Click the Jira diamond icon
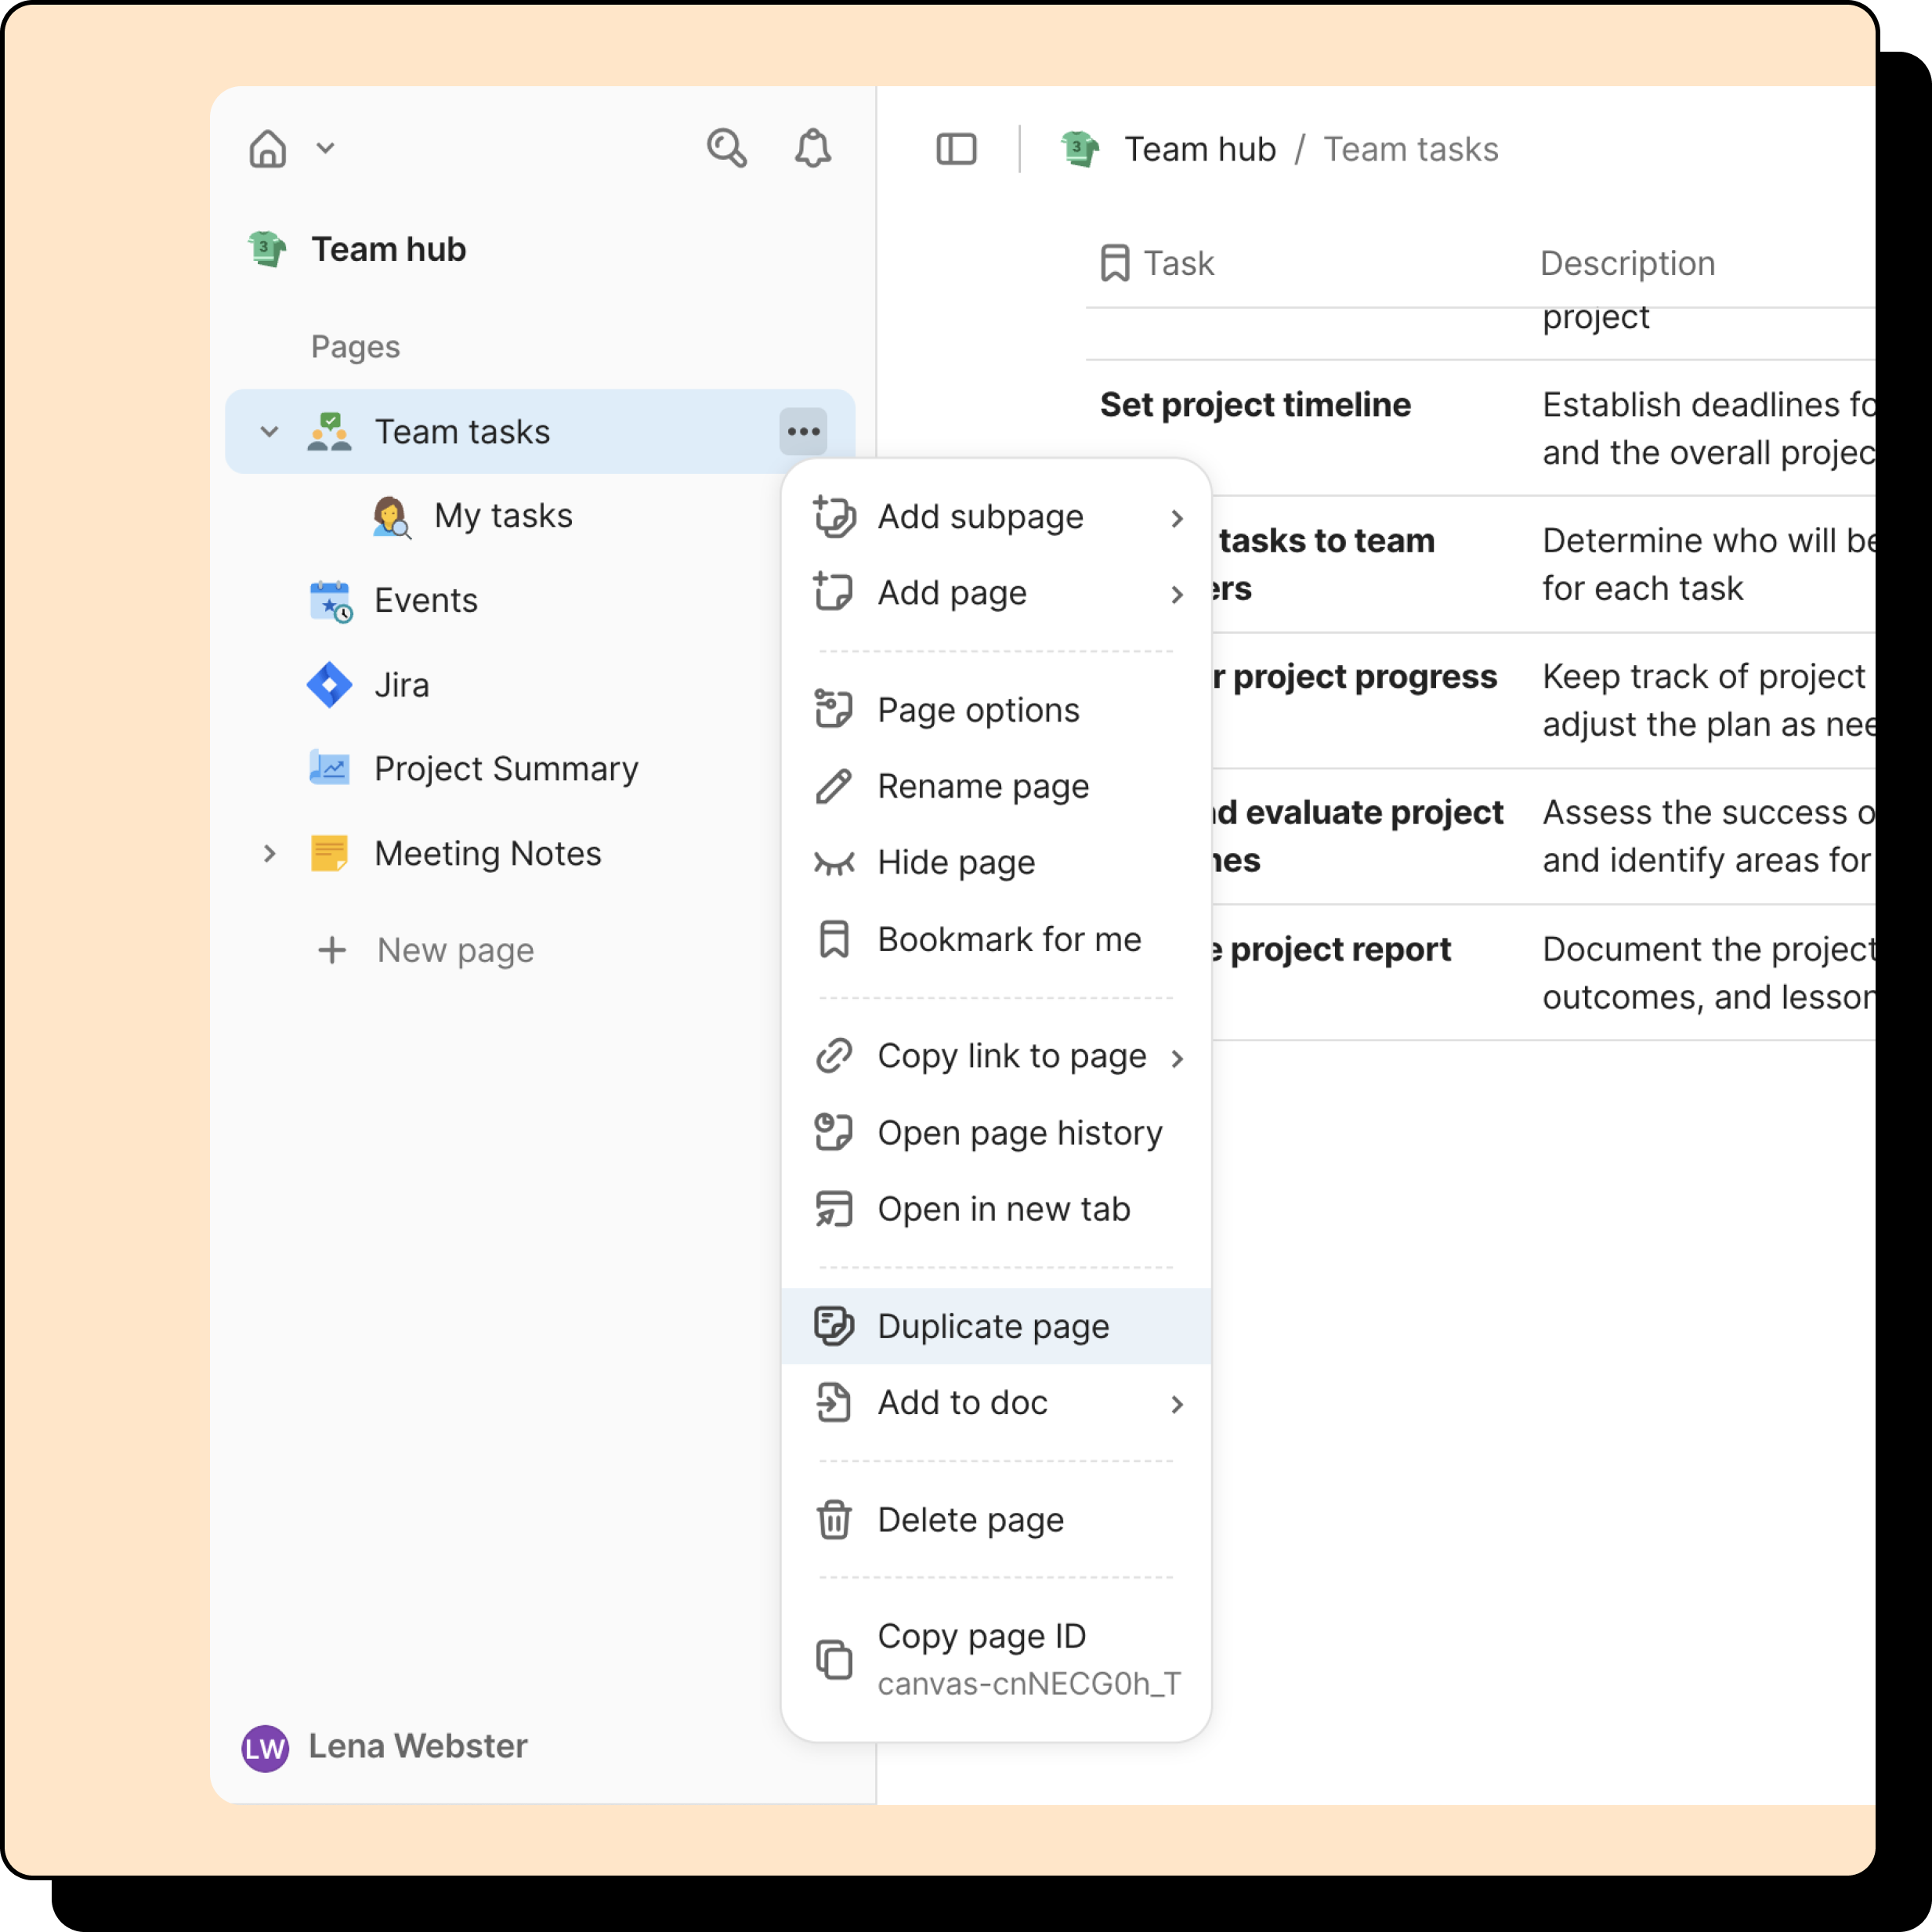Viewport: 1932px width, 1932px height. click(329, 685)
